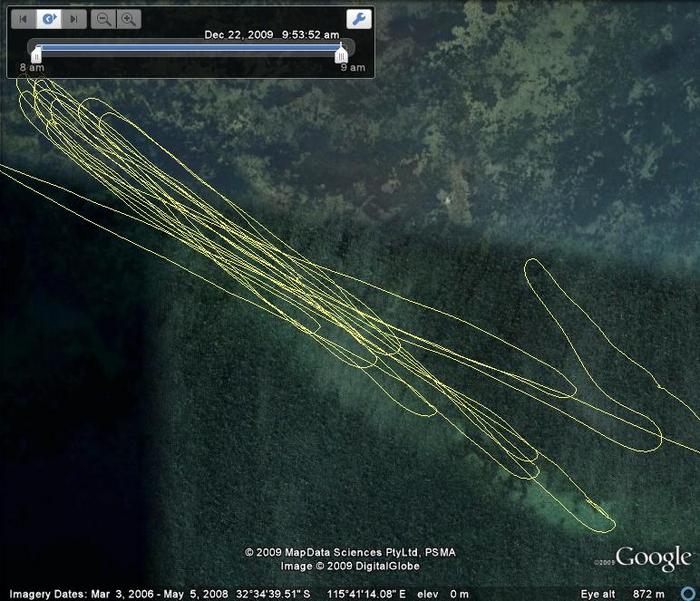700x601 pixels.
Task: Open time slider options wrench
Action: pos(359,19)
